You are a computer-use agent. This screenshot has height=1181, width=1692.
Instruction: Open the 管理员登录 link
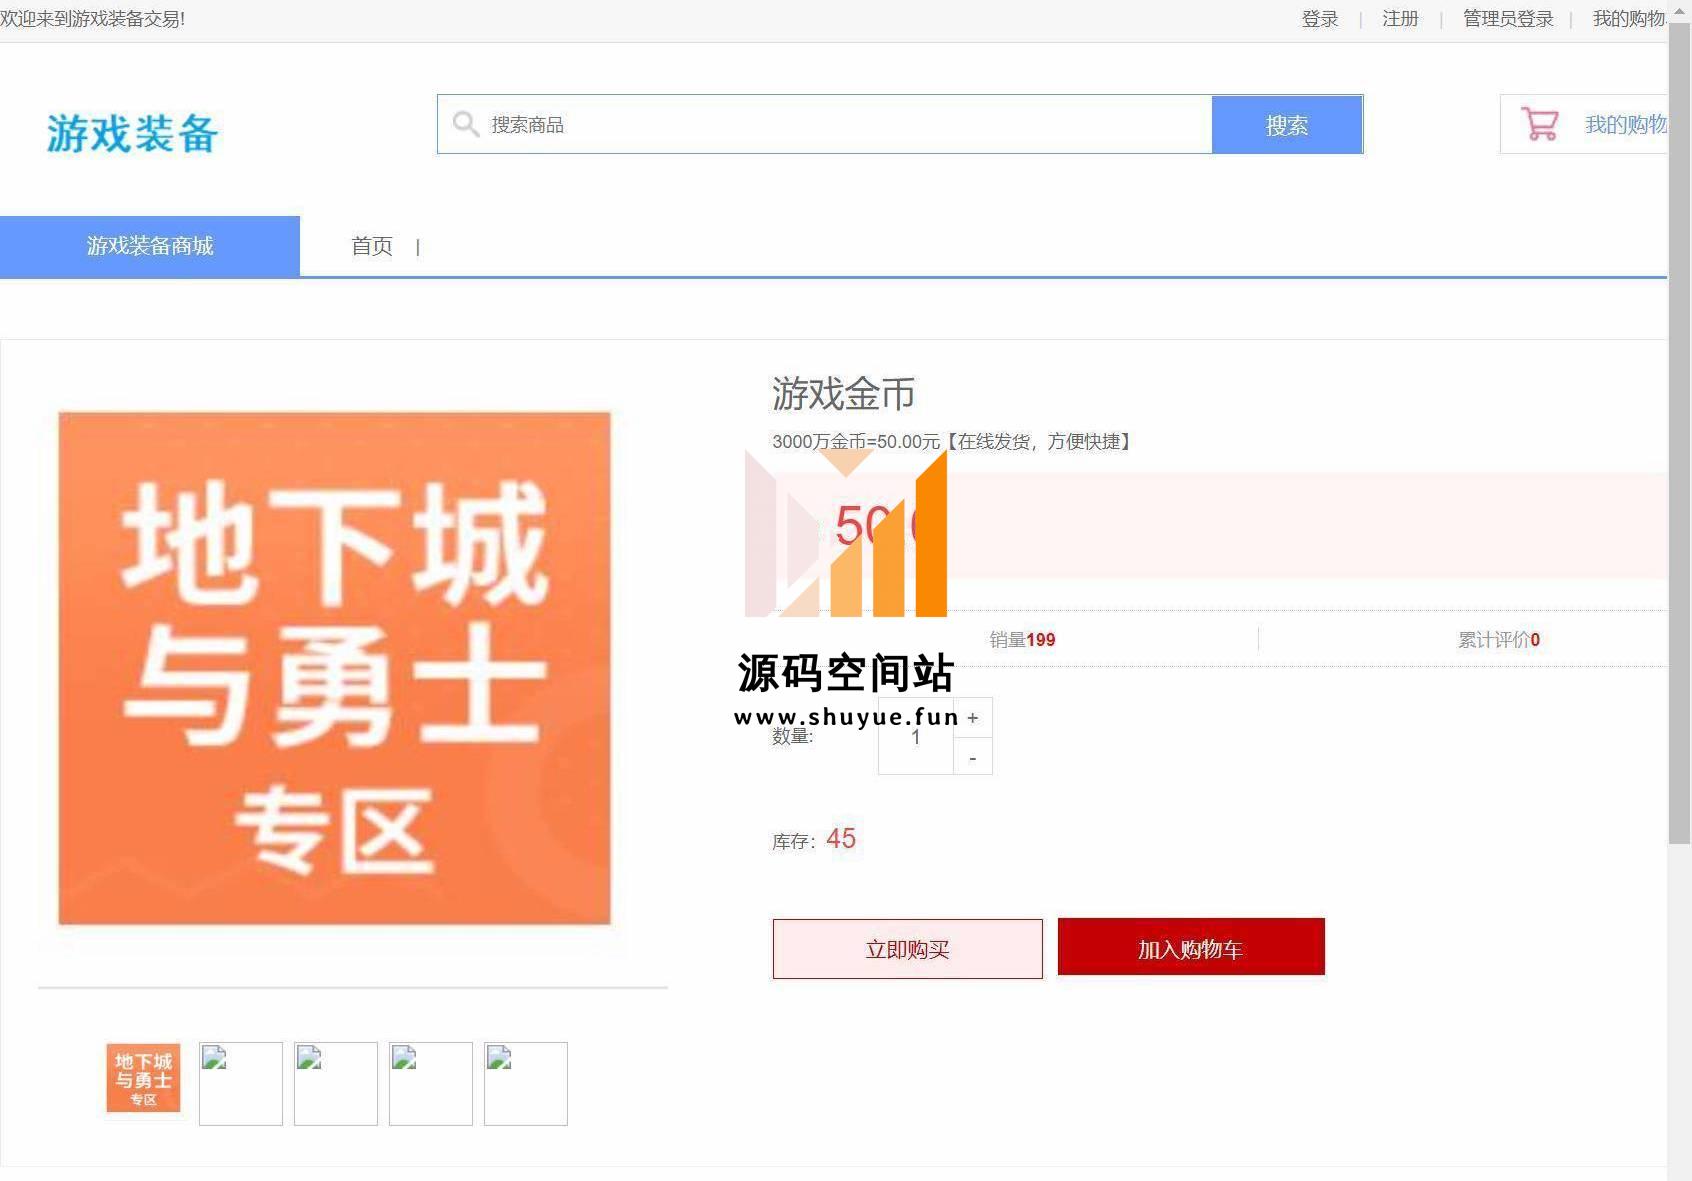pos(1508,19)
